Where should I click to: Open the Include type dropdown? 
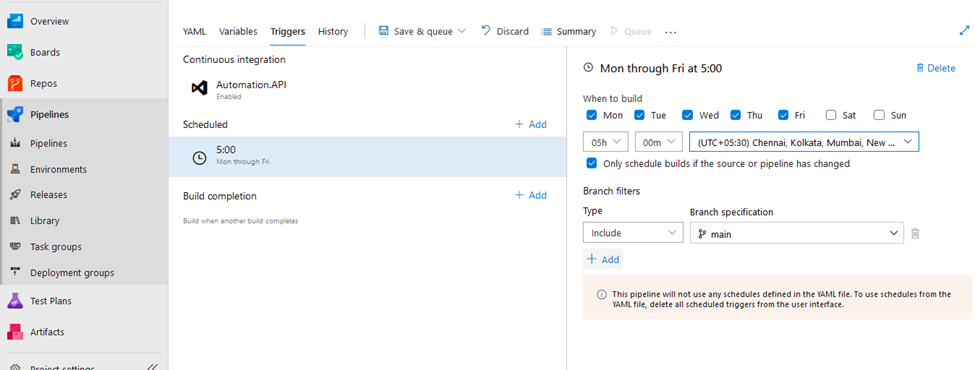[633, 233]
